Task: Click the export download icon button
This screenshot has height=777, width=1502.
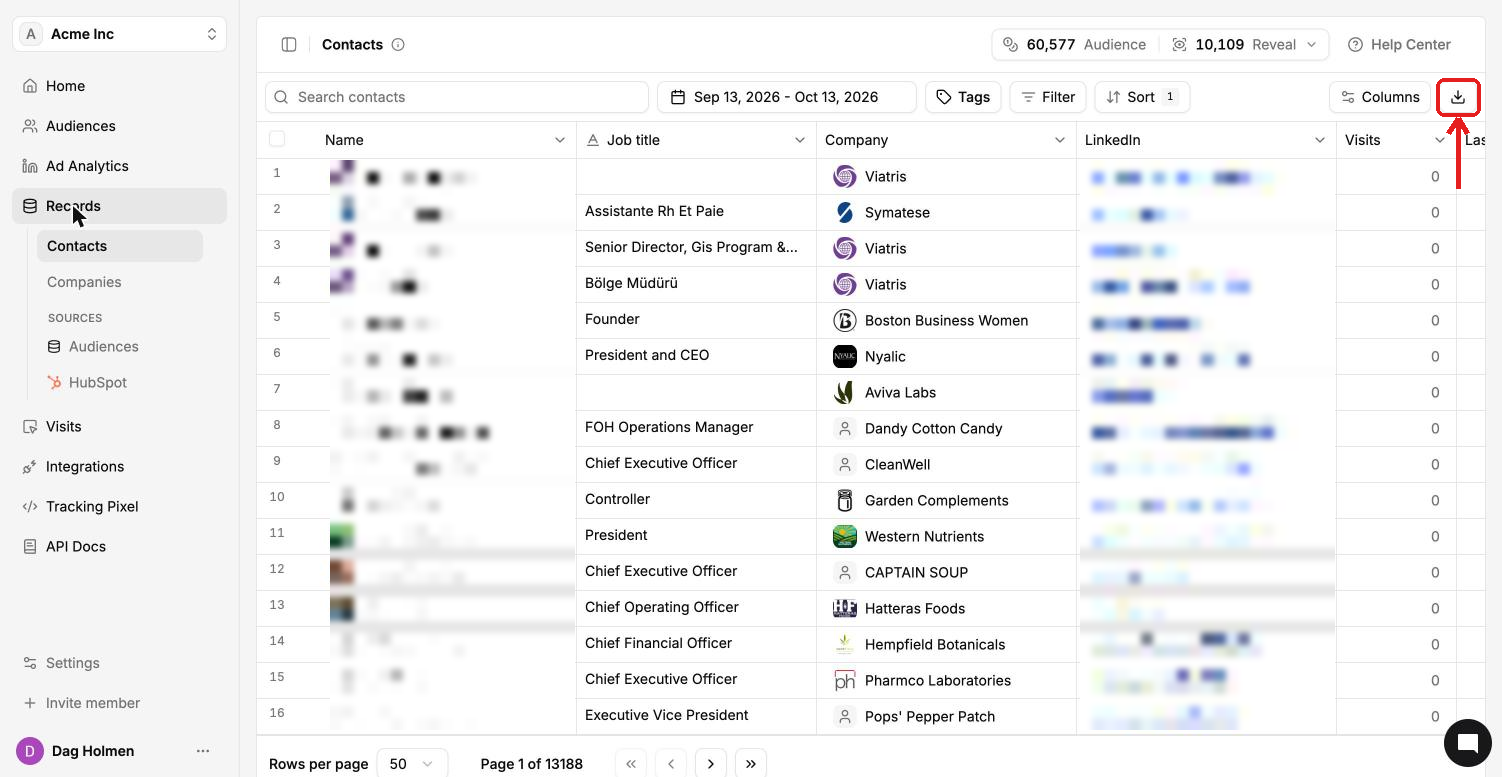Action: tap(1458, 97)
